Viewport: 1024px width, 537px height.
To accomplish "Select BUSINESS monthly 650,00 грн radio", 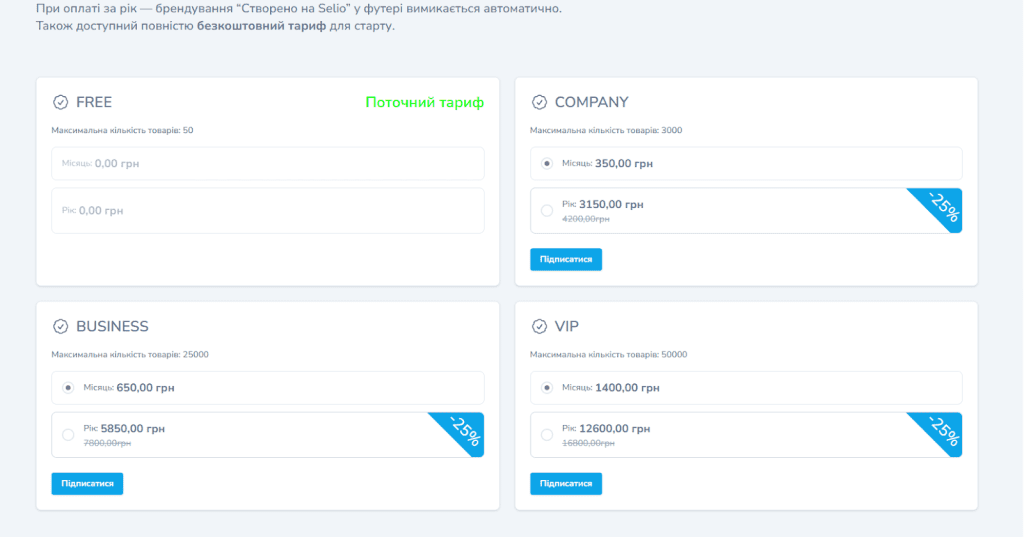I will (x=68, y=387).
